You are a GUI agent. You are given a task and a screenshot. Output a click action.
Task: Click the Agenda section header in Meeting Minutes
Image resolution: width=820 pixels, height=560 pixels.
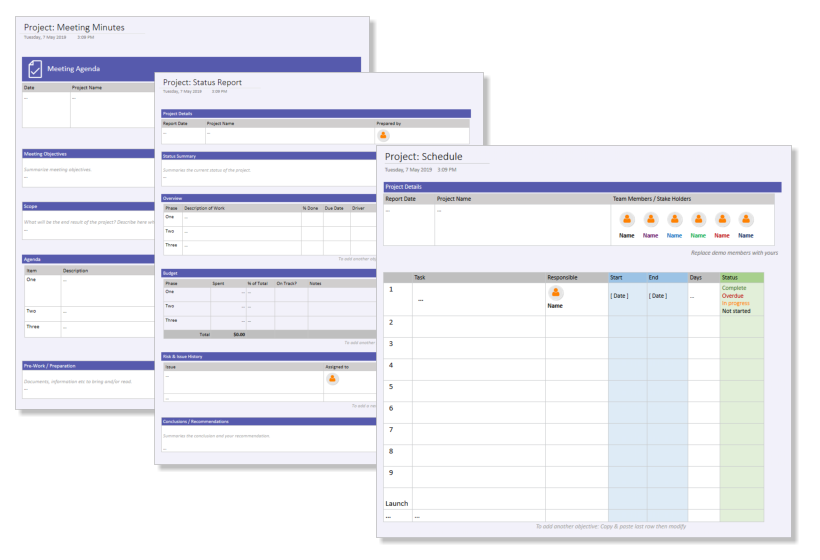tap(88, 259)
